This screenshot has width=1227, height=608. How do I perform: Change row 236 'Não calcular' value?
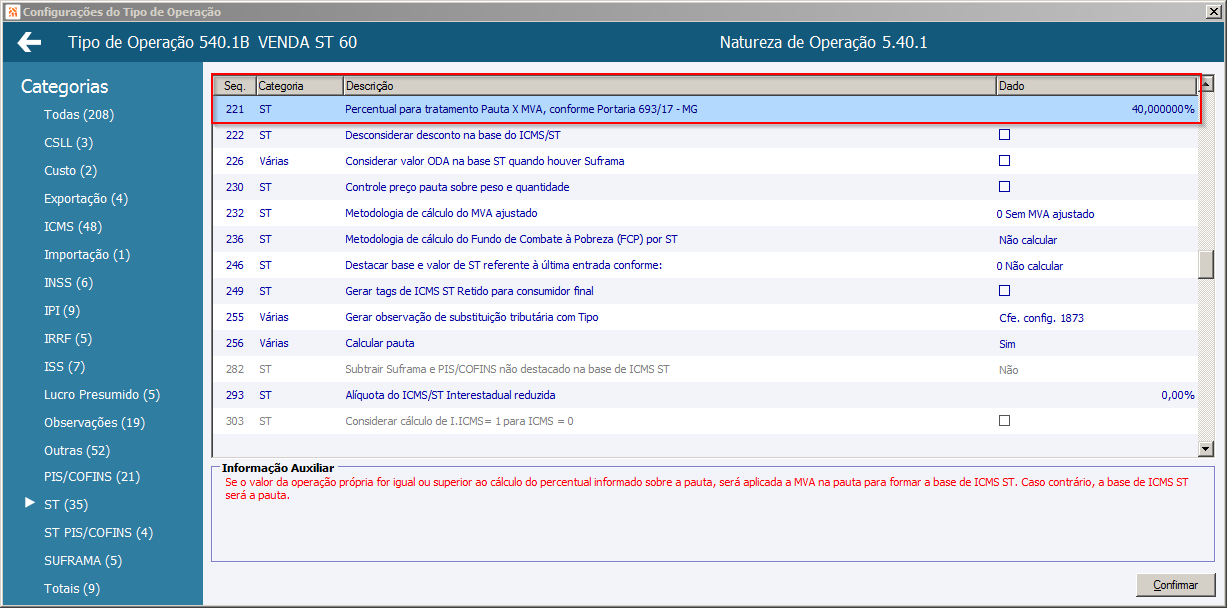[1028, 240]
